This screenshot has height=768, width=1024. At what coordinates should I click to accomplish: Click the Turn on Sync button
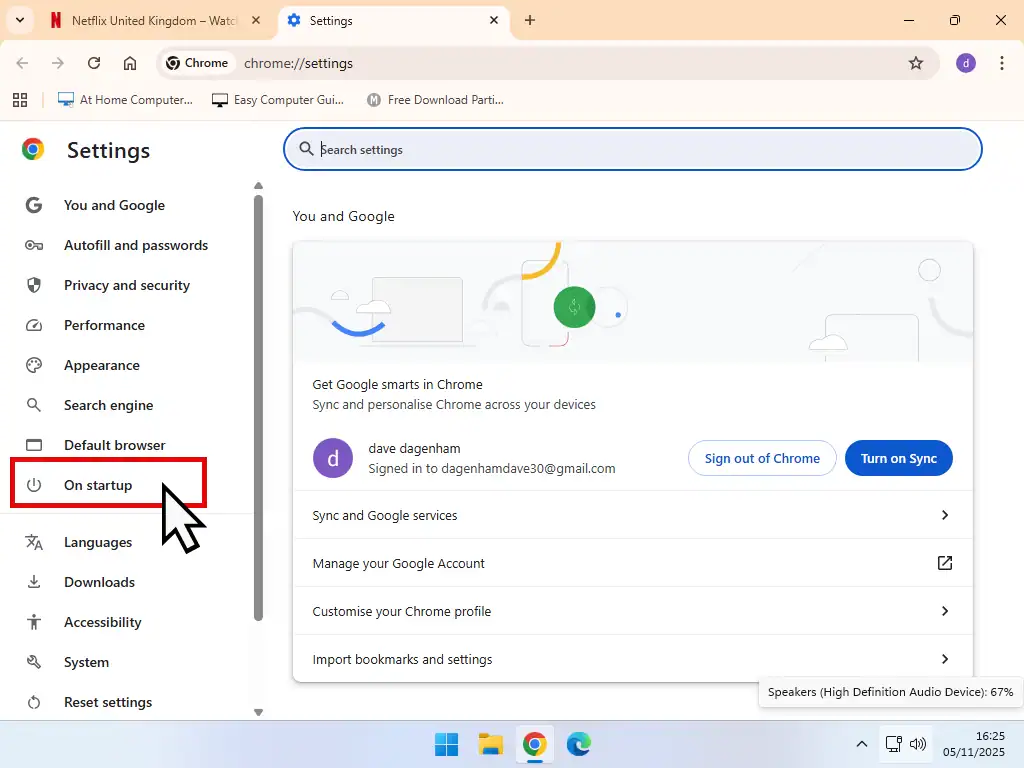coord(898,458)
